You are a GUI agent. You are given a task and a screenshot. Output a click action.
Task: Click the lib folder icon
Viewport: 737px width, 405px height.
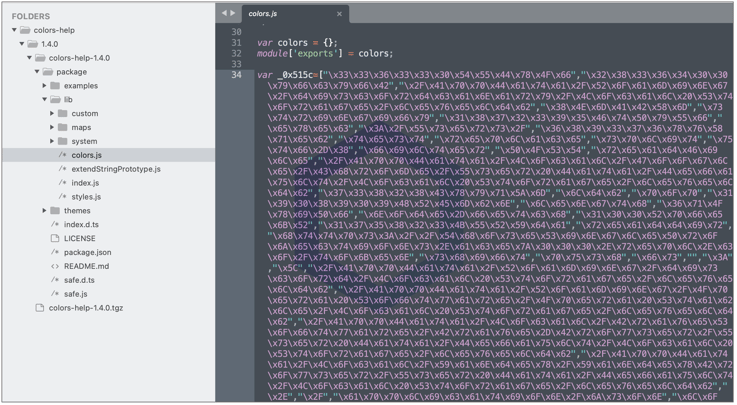pyautogui.click(x=55, y=100)
